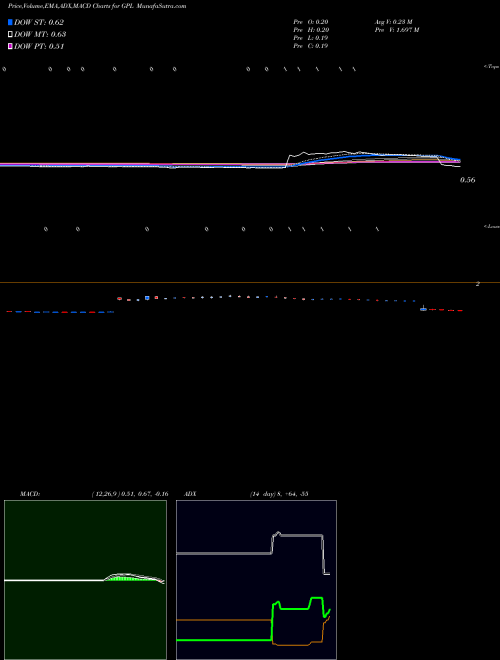The height and width of the screenshot is (660, 500).
Task: Click the 'Pre V: 1.697 M' volume text
Action: coord(397,30)
